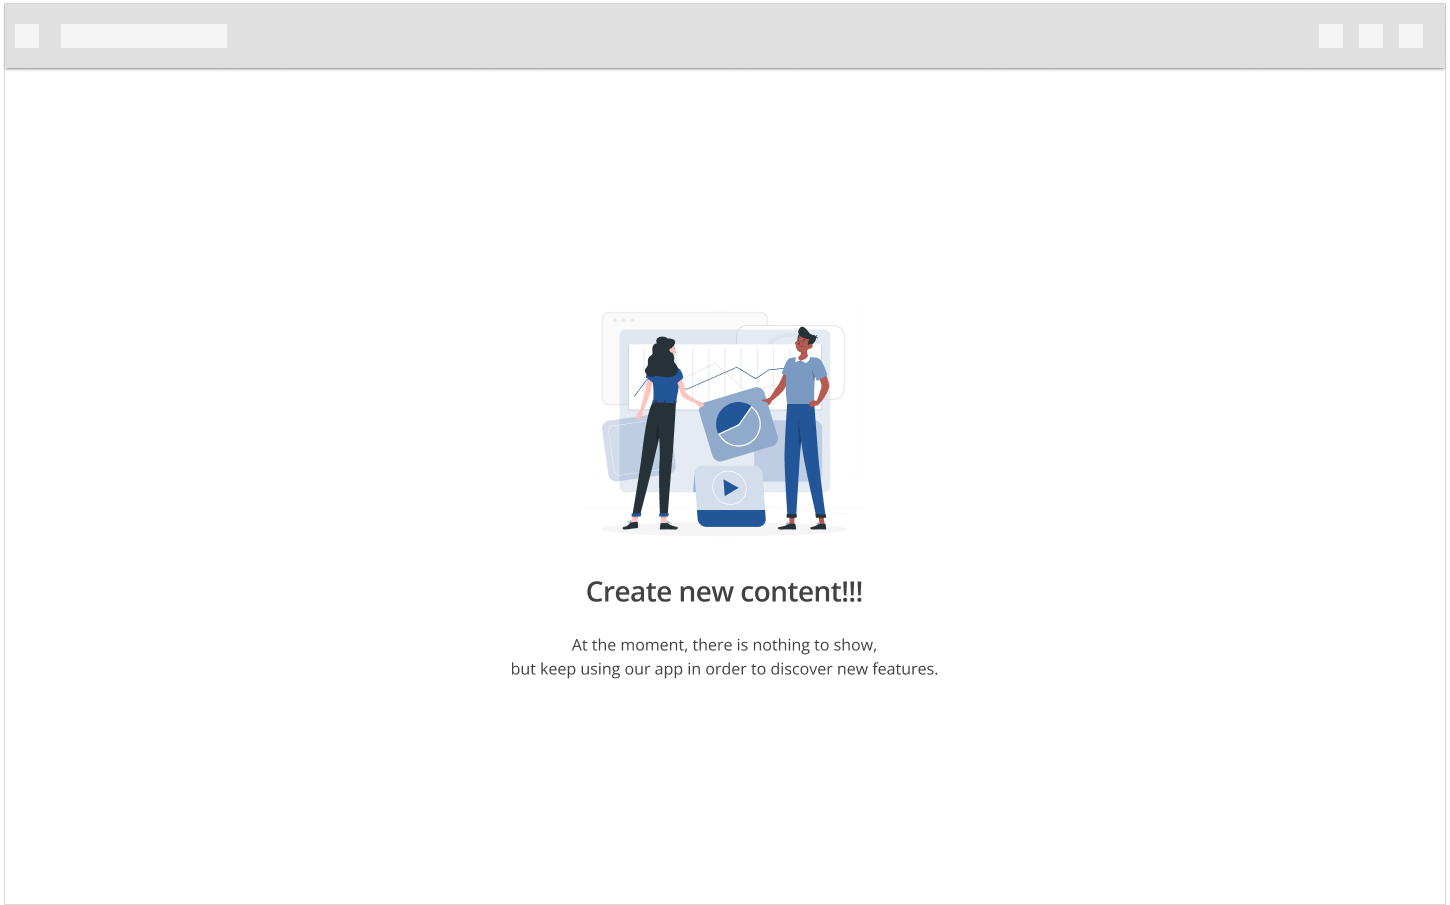Click the pie chart icon card
The width and height of the screenshot is (1450, 905).
738,424
